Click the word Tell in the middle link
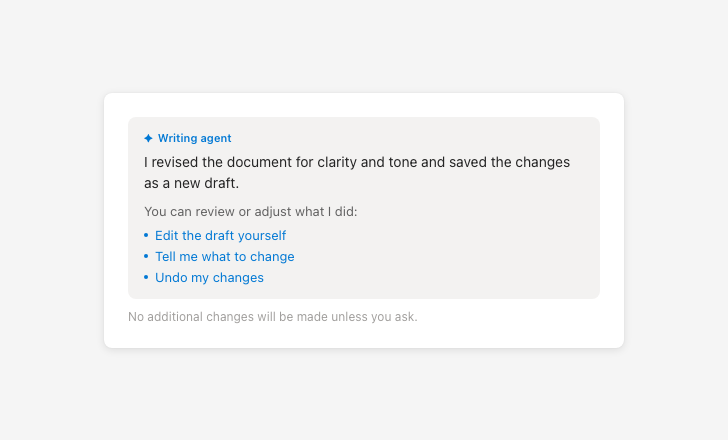 pos(167,257)
